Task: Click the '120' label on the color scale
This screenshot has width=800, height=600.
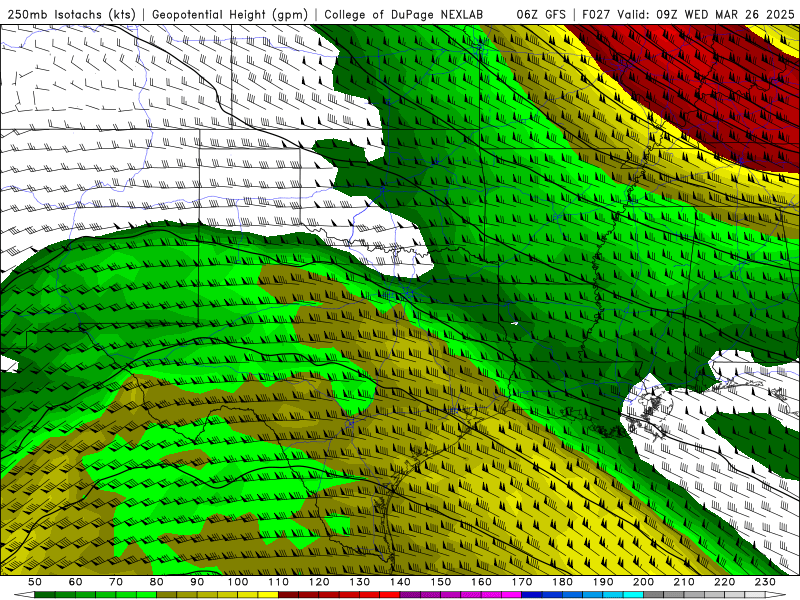Action: pos(319,582)
